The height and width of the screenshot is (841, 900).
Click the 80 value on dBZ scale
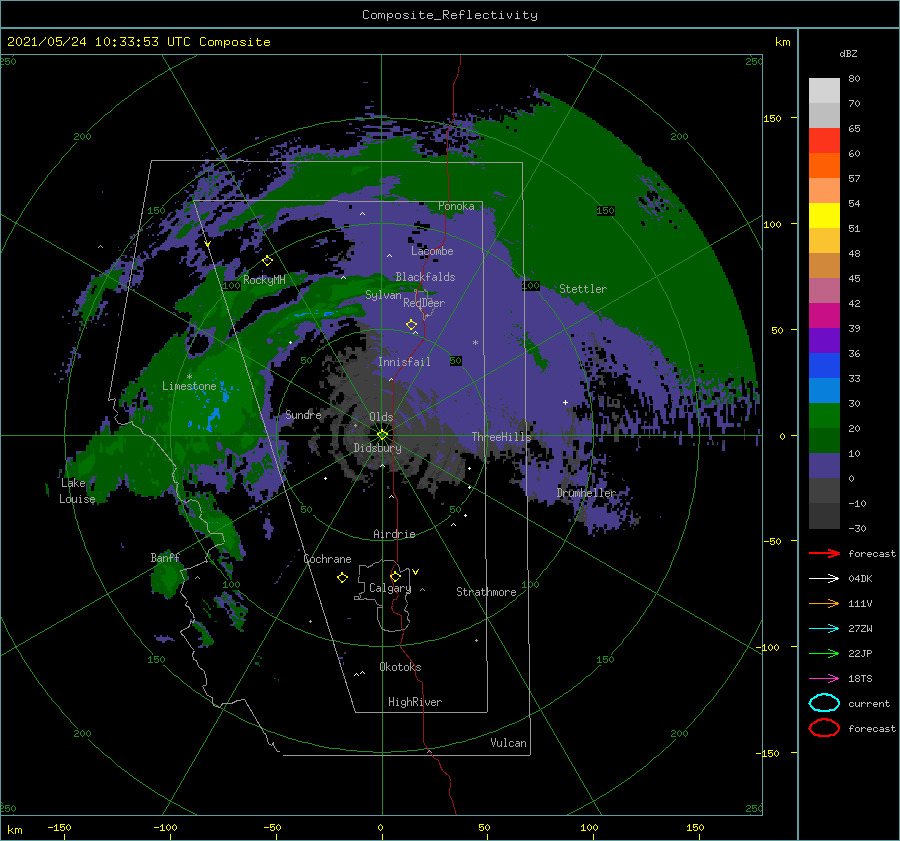pyautogui.click(x=854, y=79)
